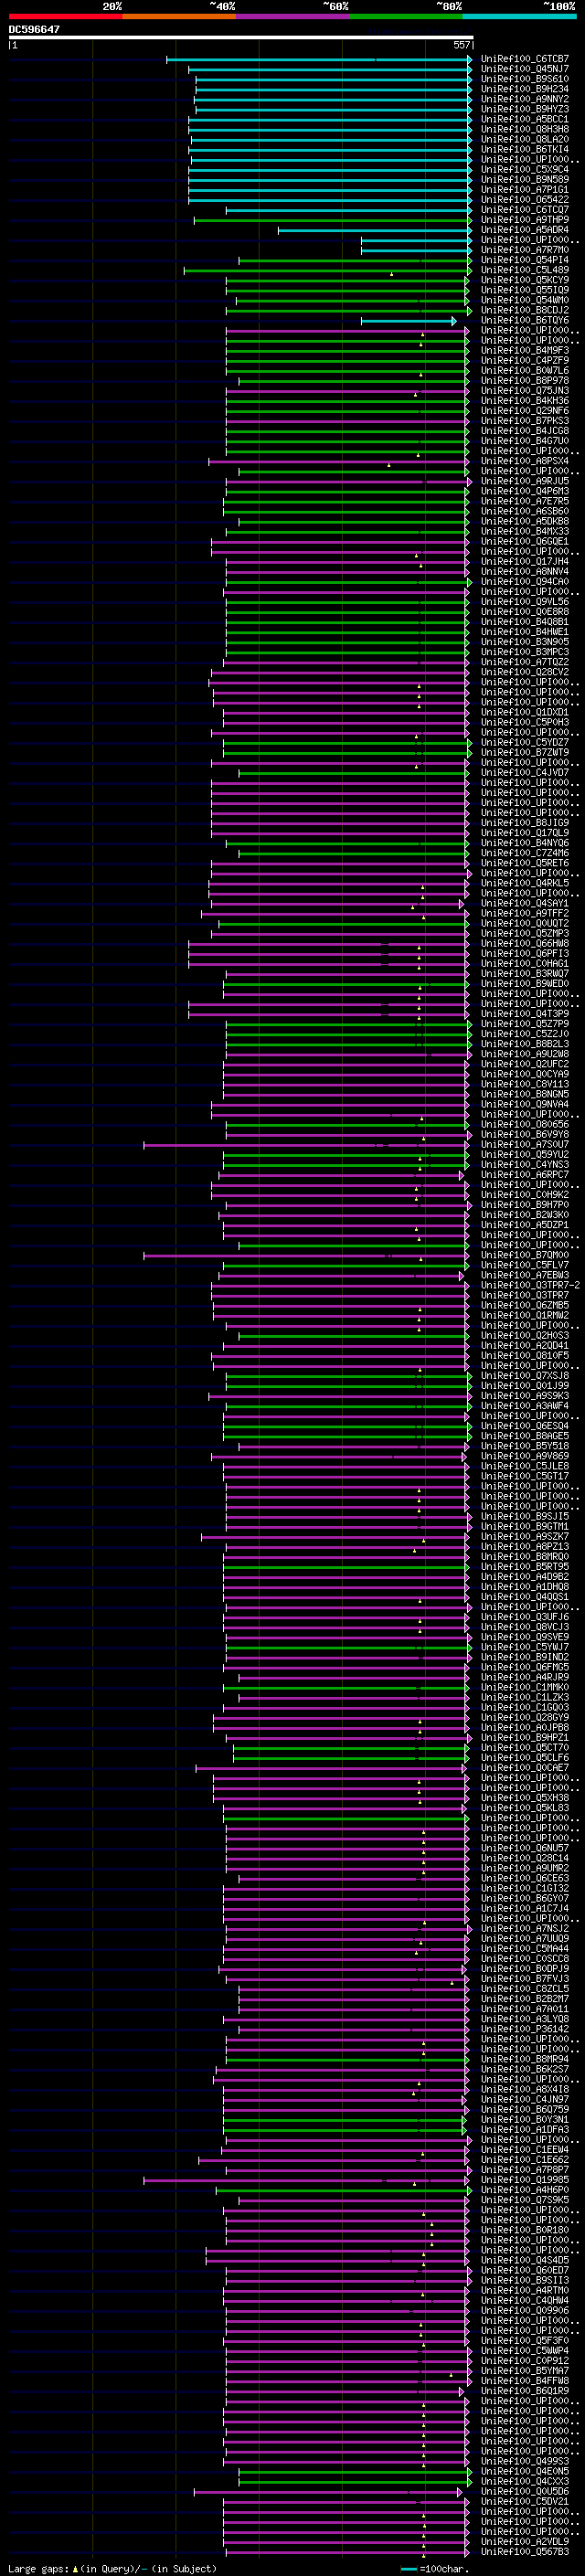Click the long magenta alignment bar for UniRef100_Q19985
The width and height of the screenshot is (585, 2576).
[307, 2180]
